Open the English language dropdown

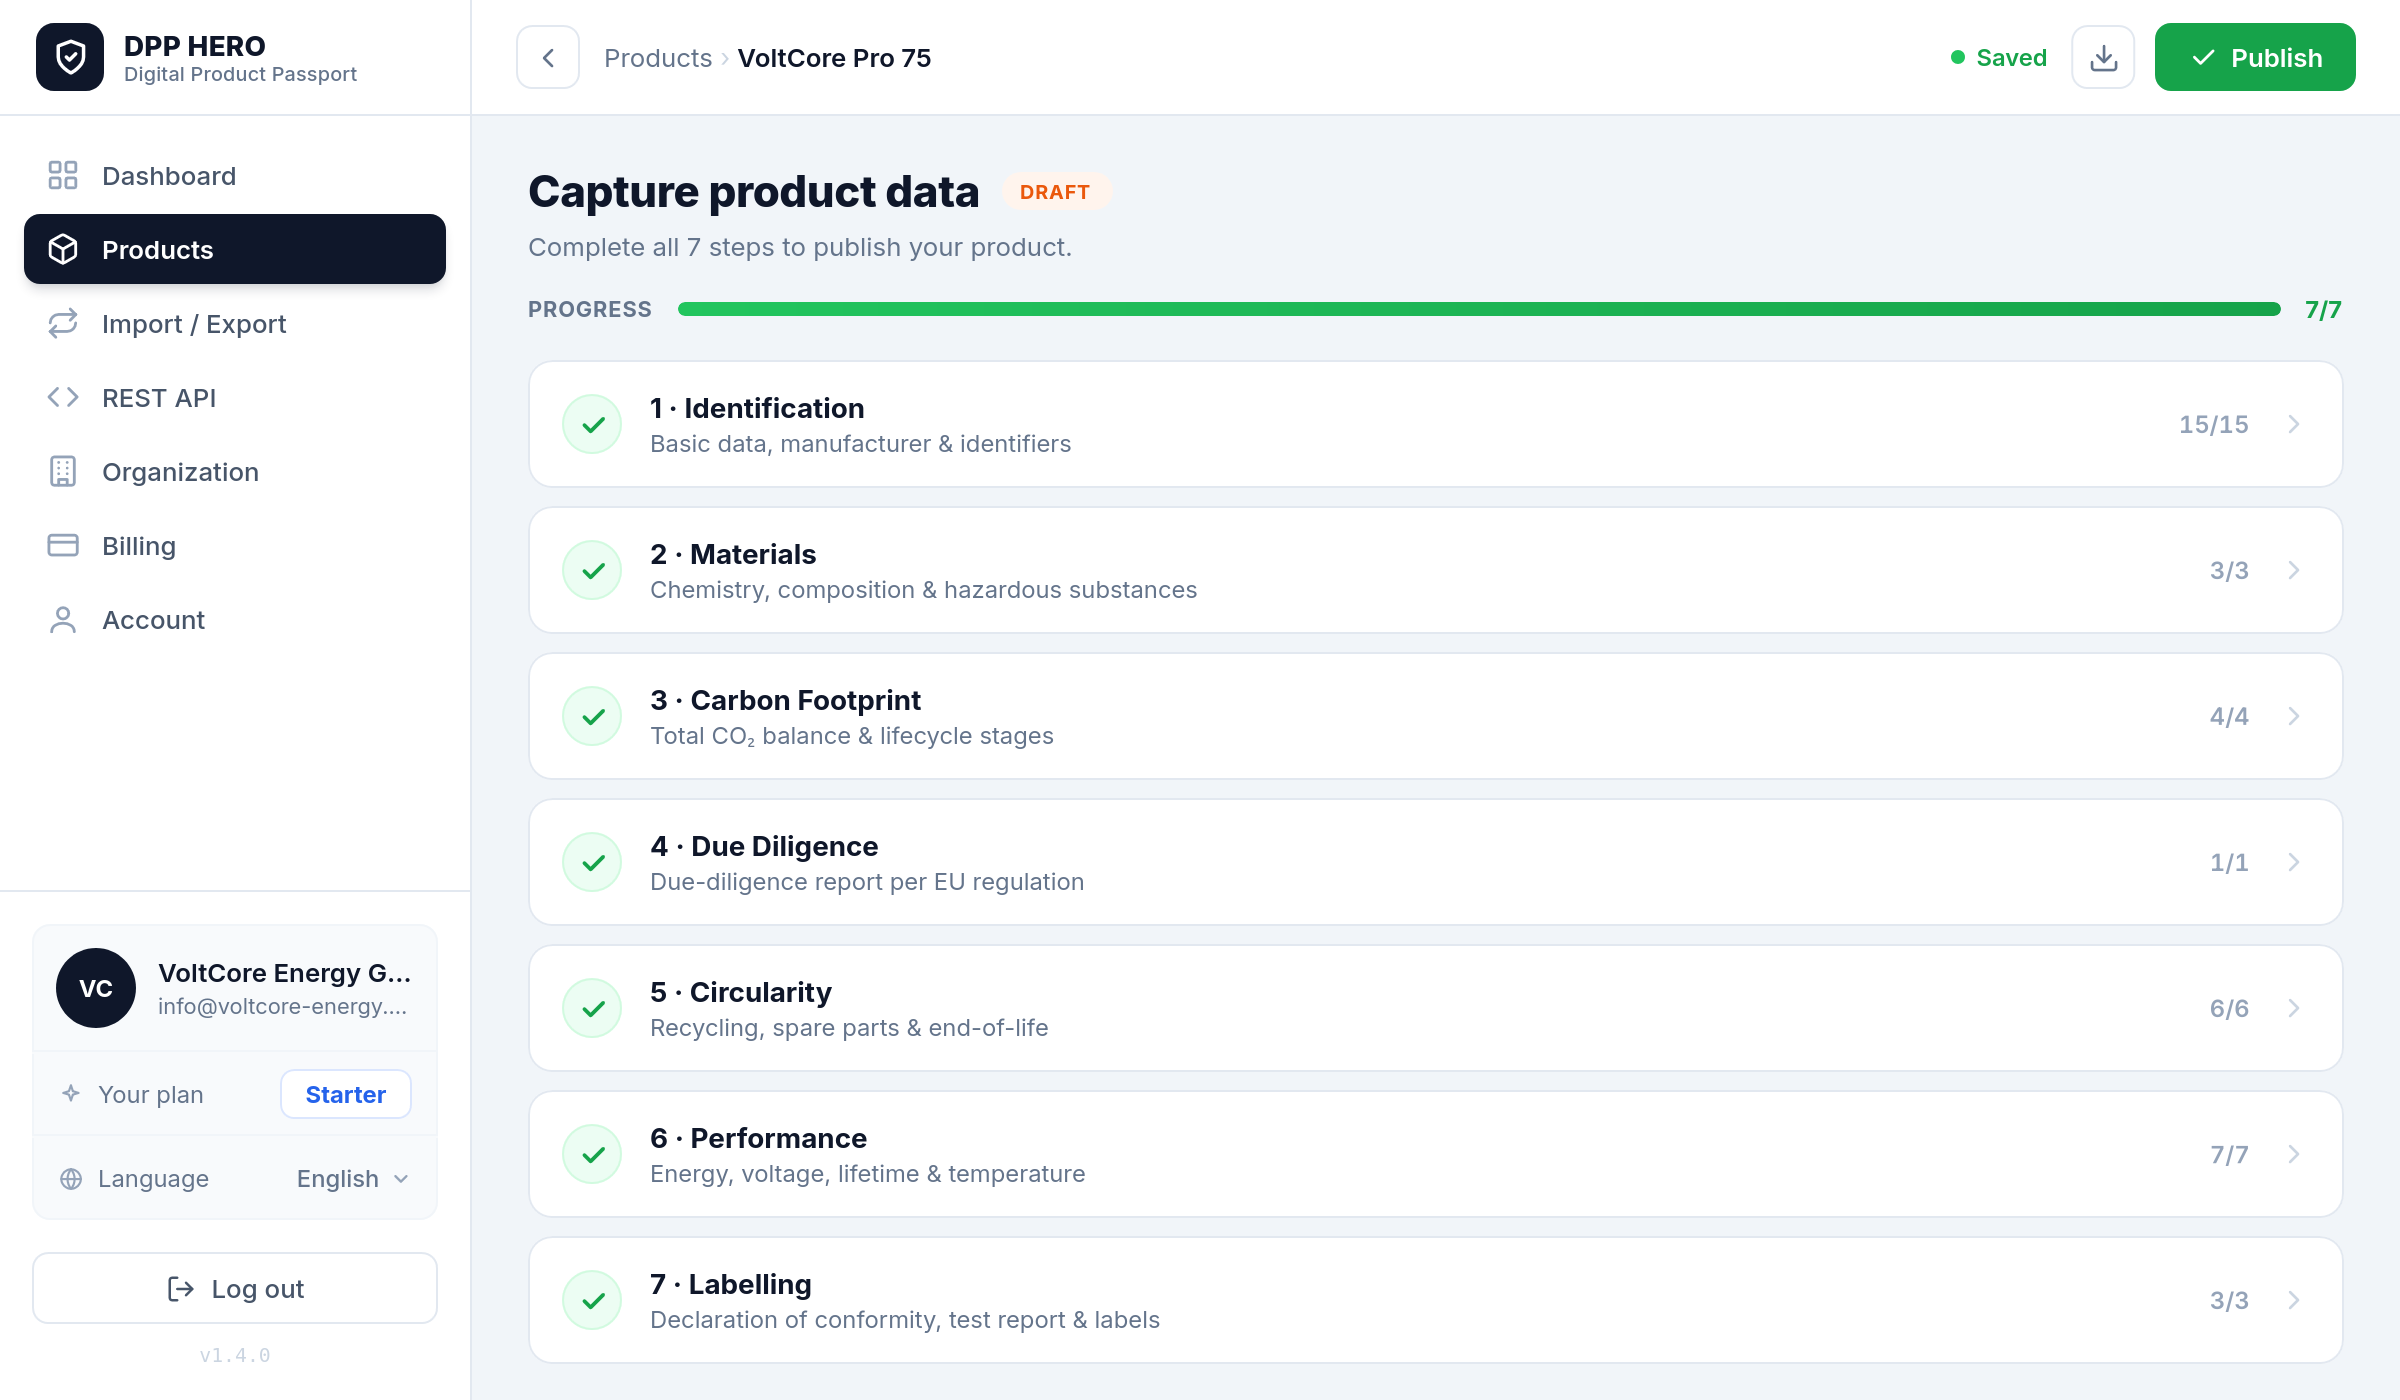(353, 1178)
